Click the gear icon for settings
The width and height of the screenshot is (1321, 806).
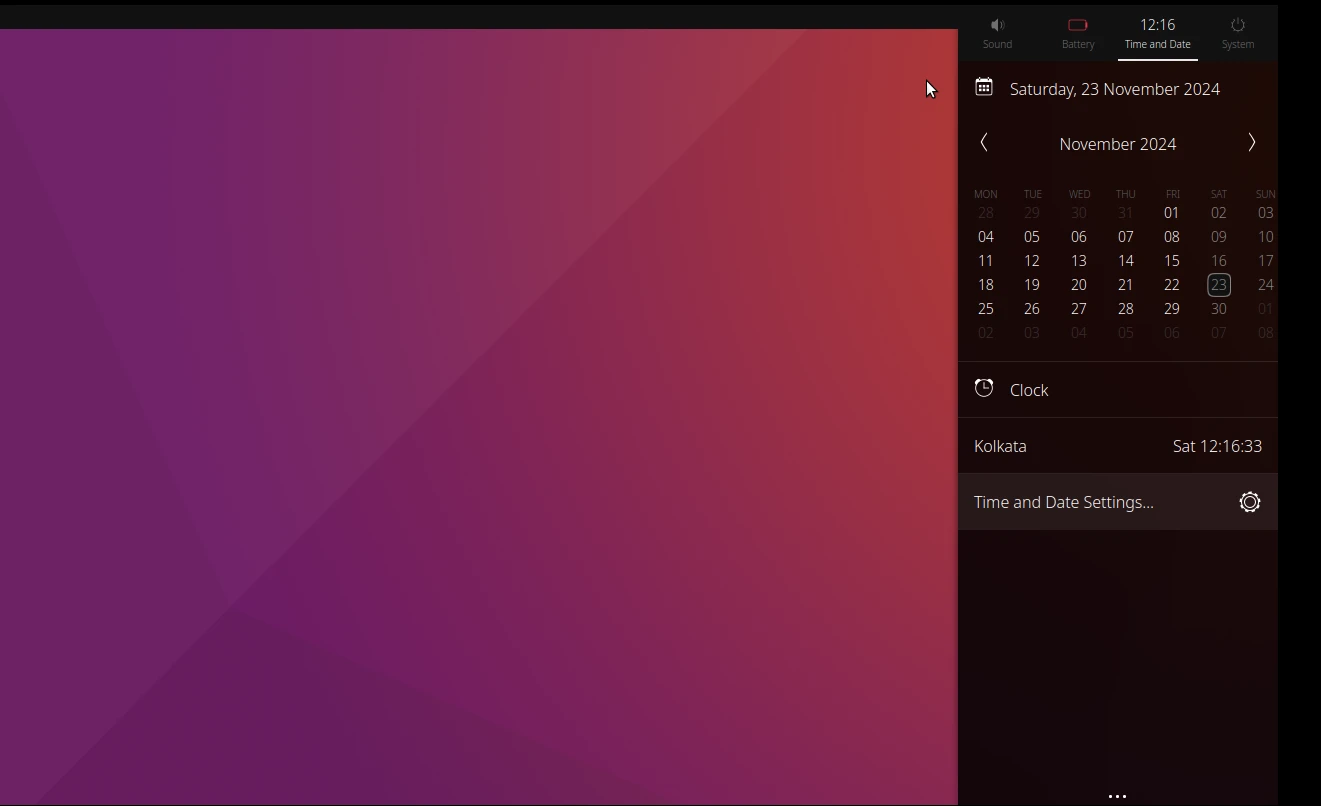pos(1249,502)
